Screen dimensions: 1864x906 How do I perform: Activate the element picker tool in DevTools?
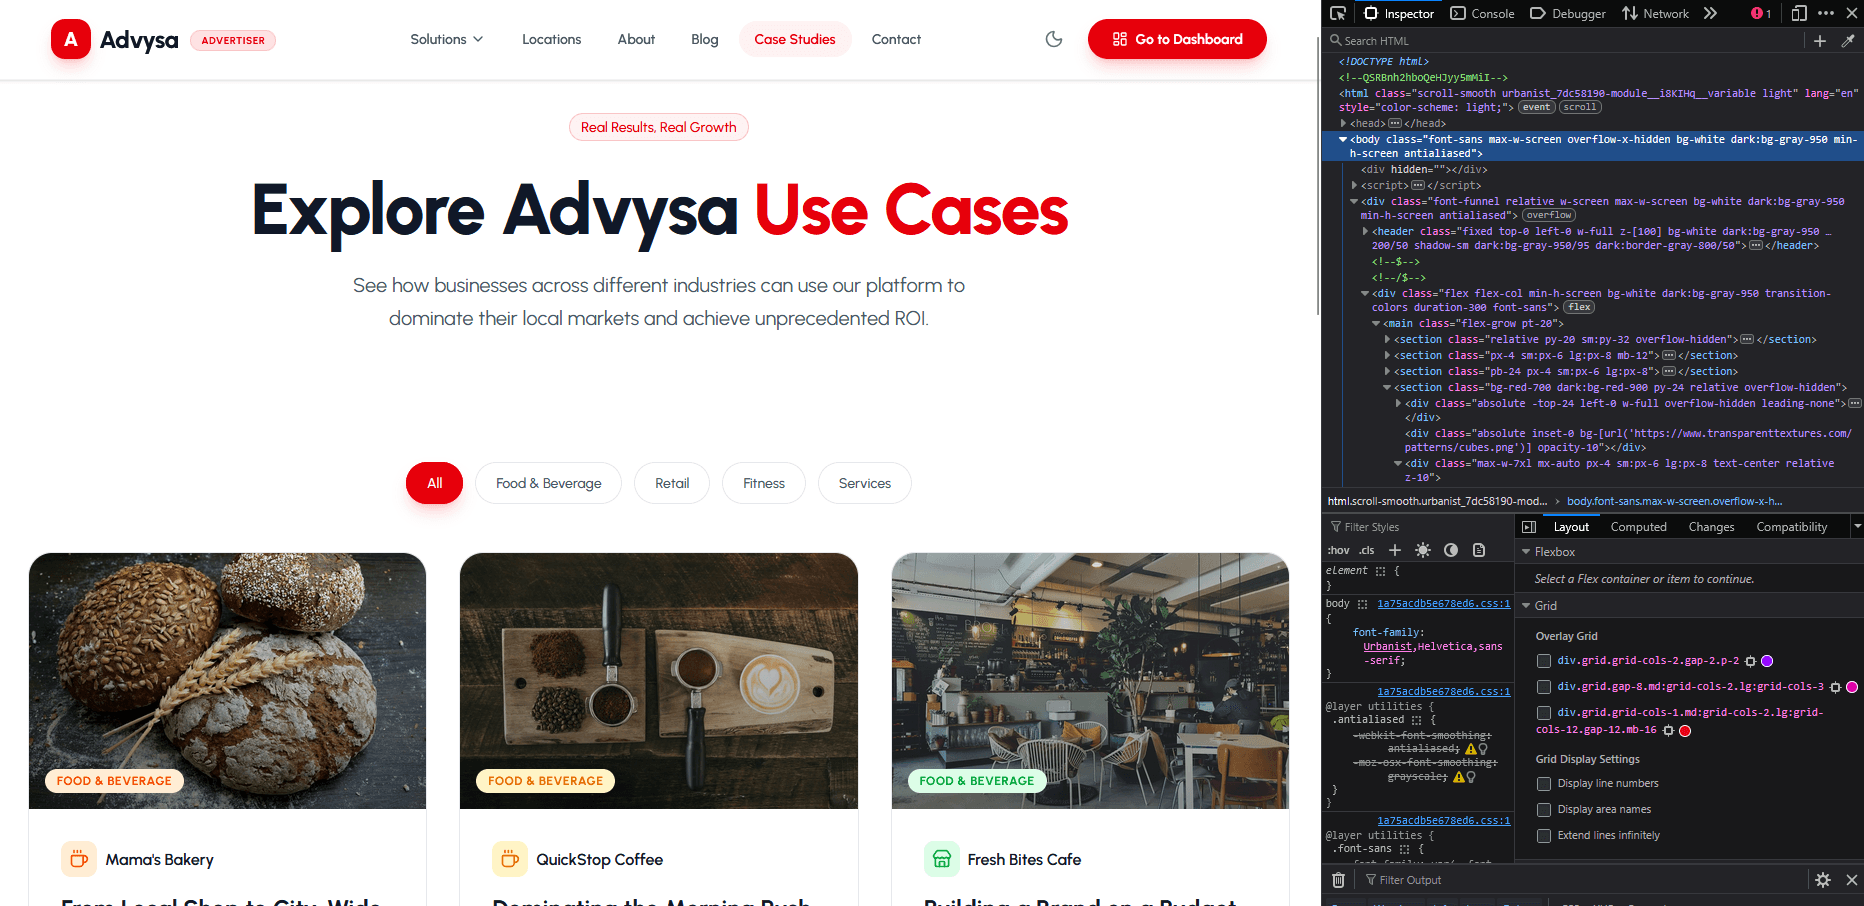click(x=1339, y=13)
